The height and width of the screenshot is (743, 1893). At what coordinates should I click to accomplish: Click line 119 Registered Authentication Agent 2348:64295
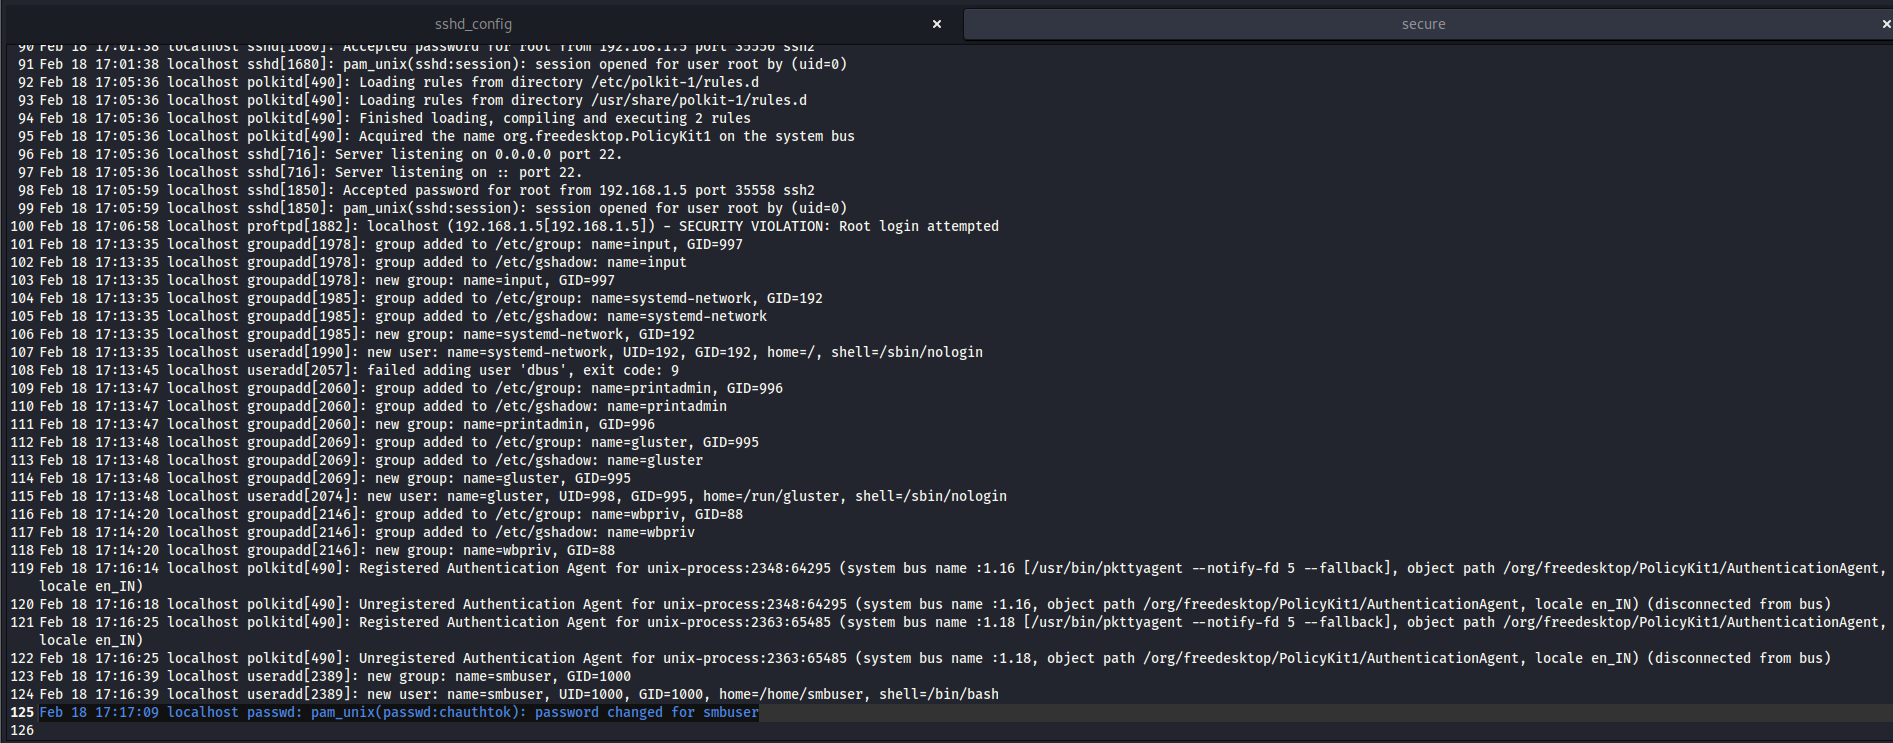(x=962, y=577)
